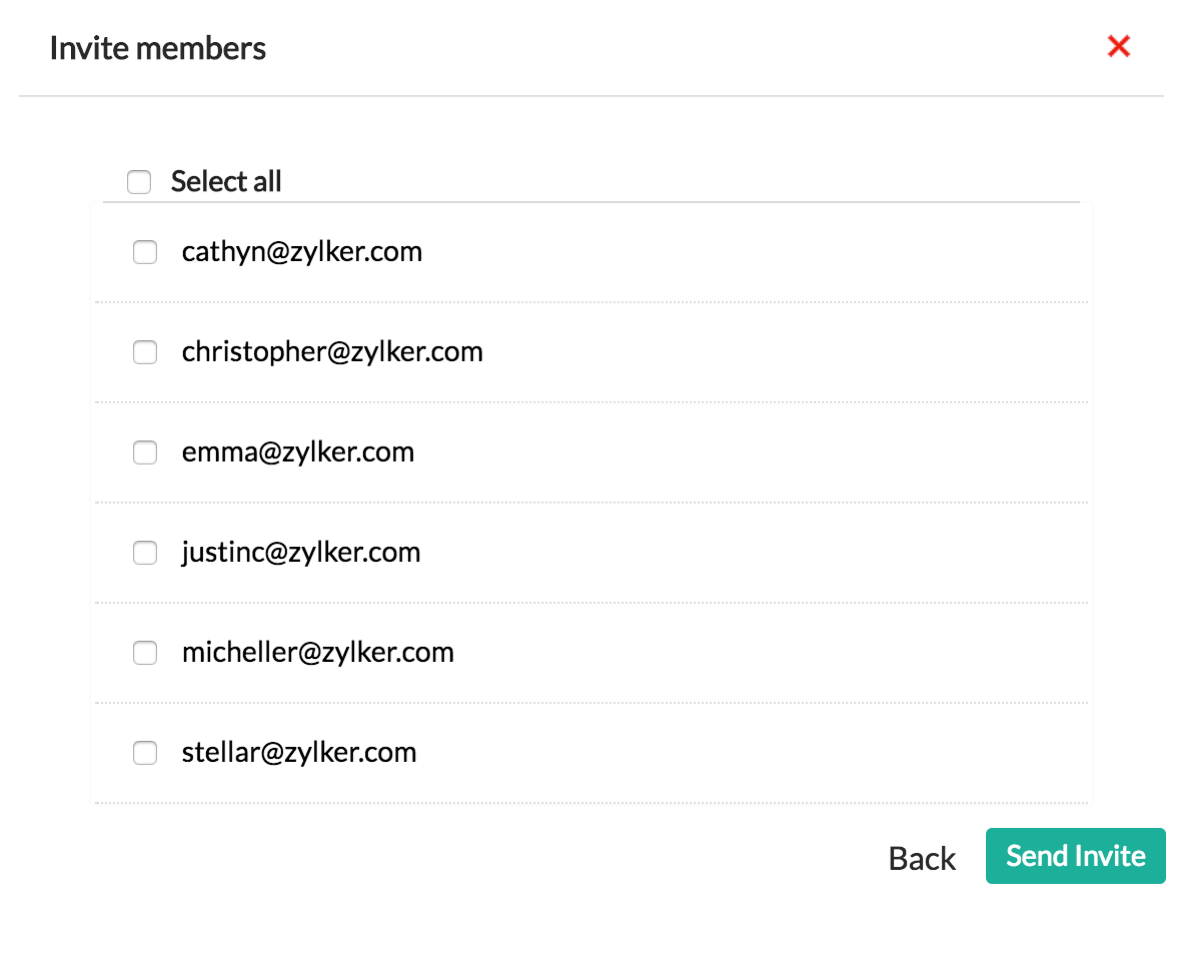Tick the Select all checkbox
This screenshot has width=1180, height=954.
(139, 182)
